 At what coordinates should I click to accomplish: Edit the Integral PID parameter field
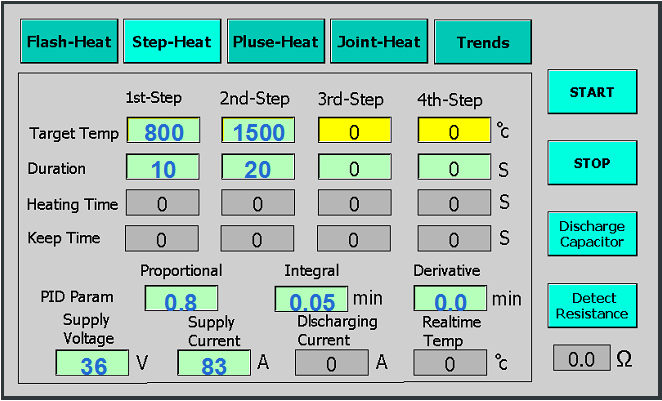click(312, 299)
